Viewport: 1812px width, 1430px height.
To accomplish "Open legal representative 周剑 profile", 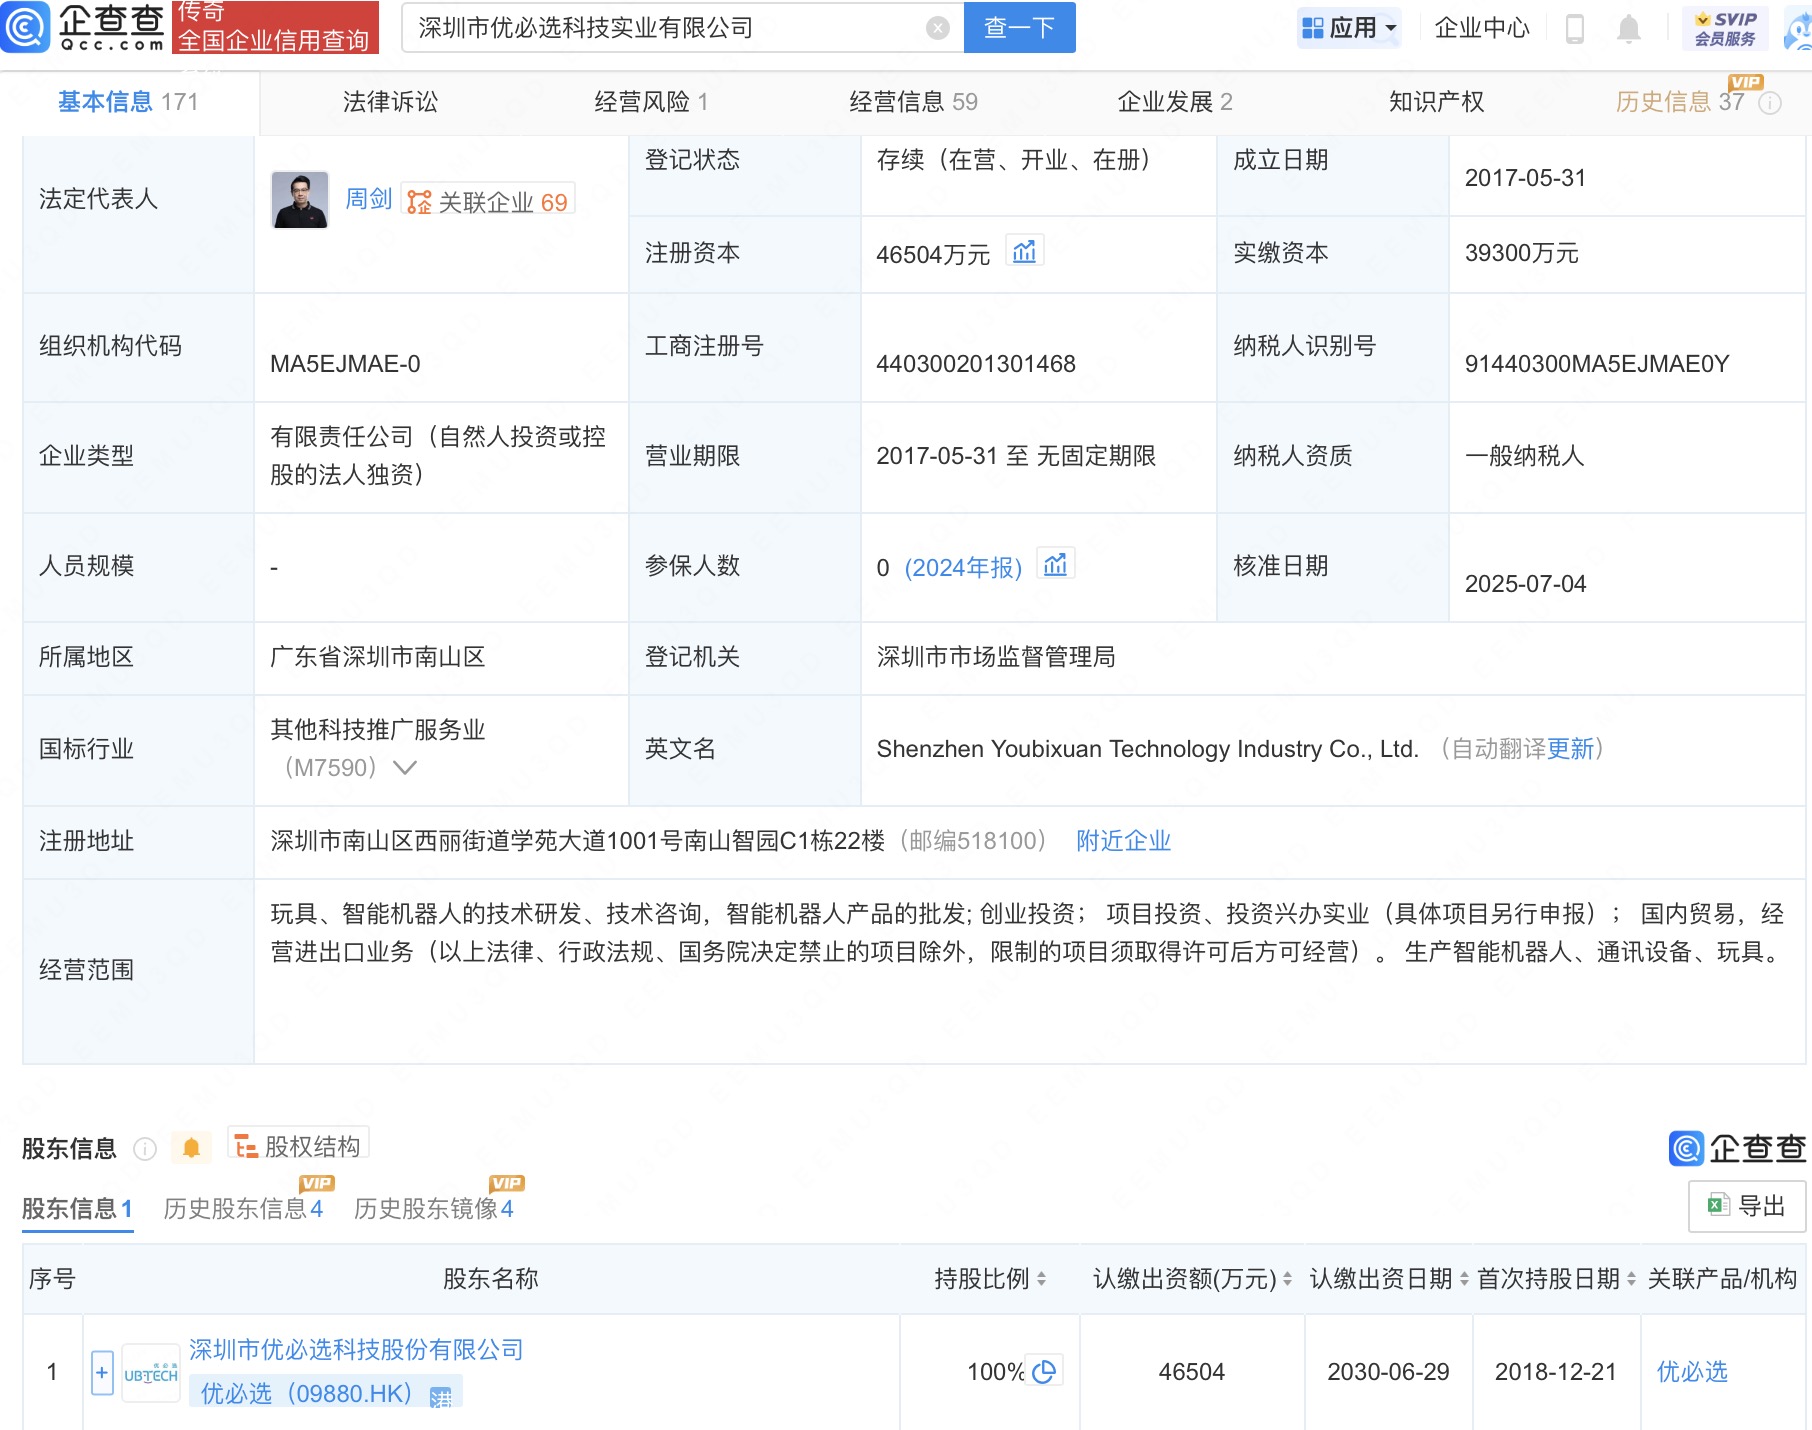I will (368, 199).
